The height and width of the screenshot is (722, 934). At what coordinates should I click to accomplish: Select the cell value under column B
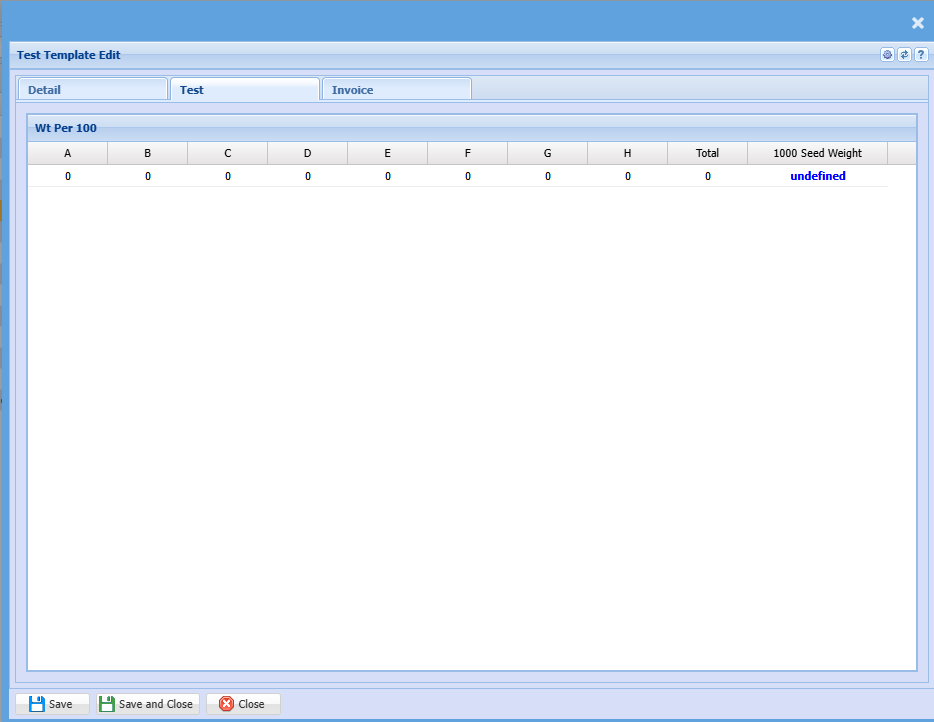[x=148, y=176]
